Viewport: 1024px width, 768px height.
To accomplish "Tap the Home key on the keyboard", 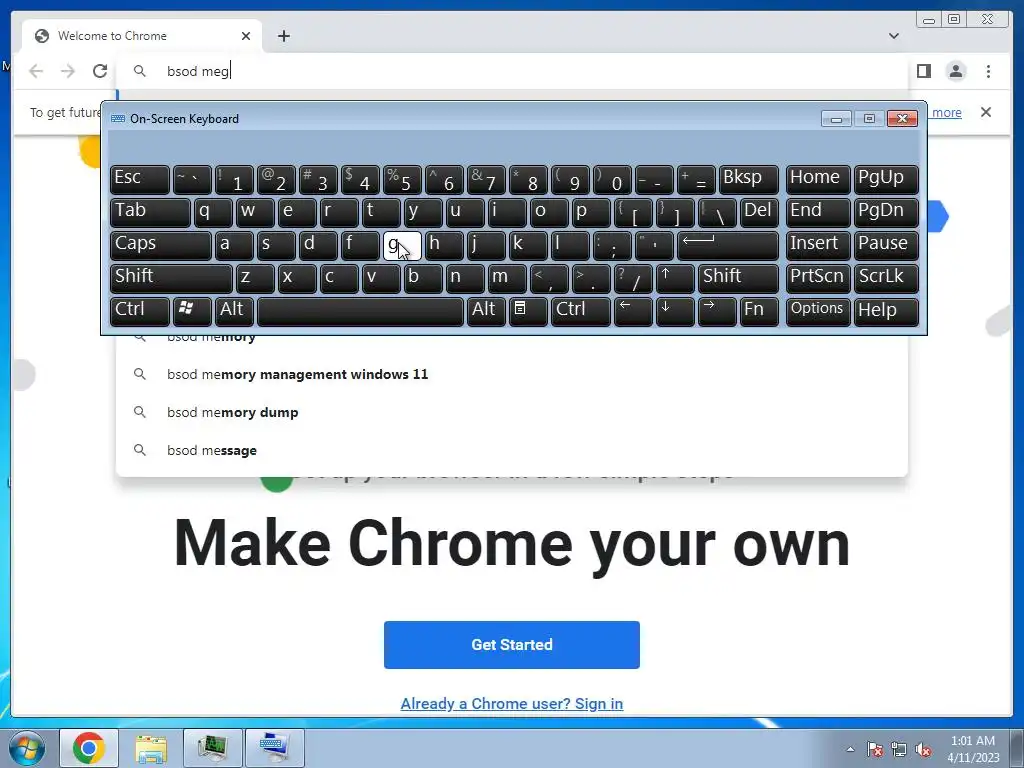I will click(x=818, y=180).
